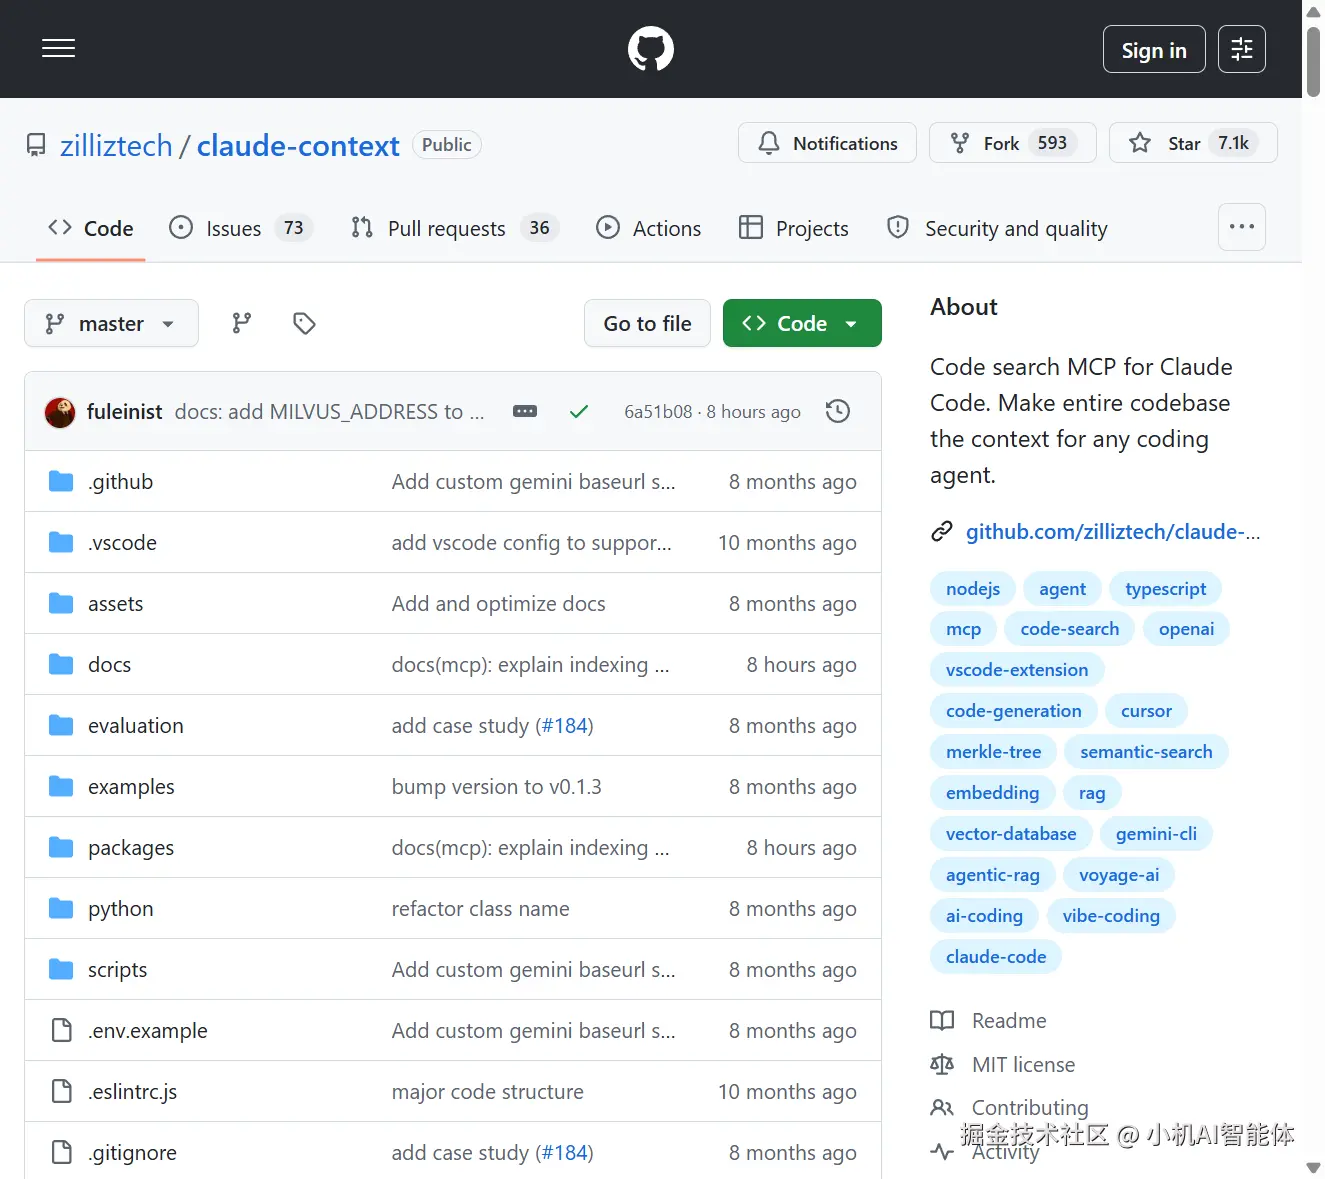
Task: Open the Issues tab
Action: point(241,228)
